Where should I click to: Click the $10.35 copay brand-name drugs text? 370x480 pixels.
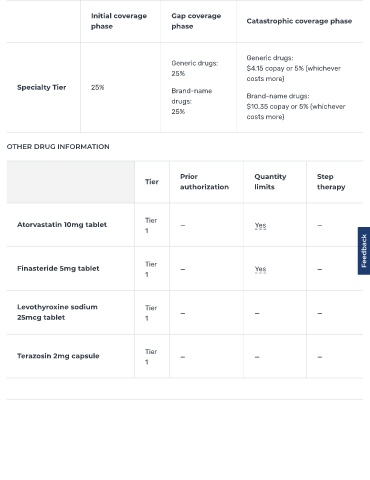click(x=296, y=106)
